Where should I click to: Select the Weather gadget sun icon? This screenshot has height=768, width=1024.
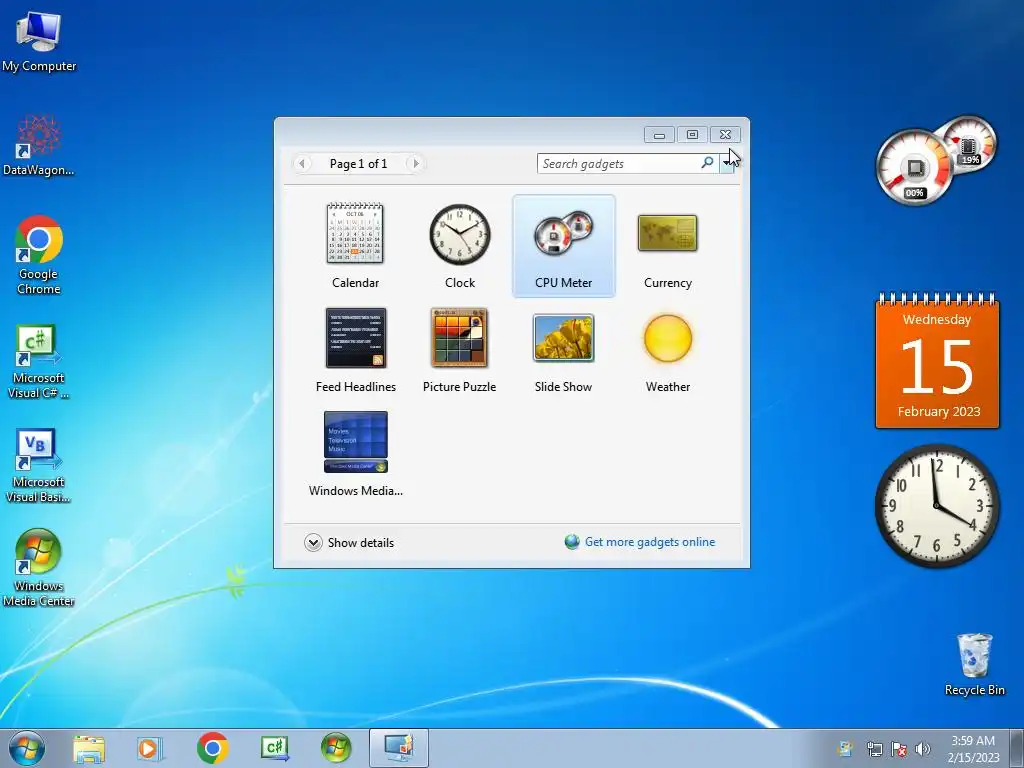click(x=667, y=338)
